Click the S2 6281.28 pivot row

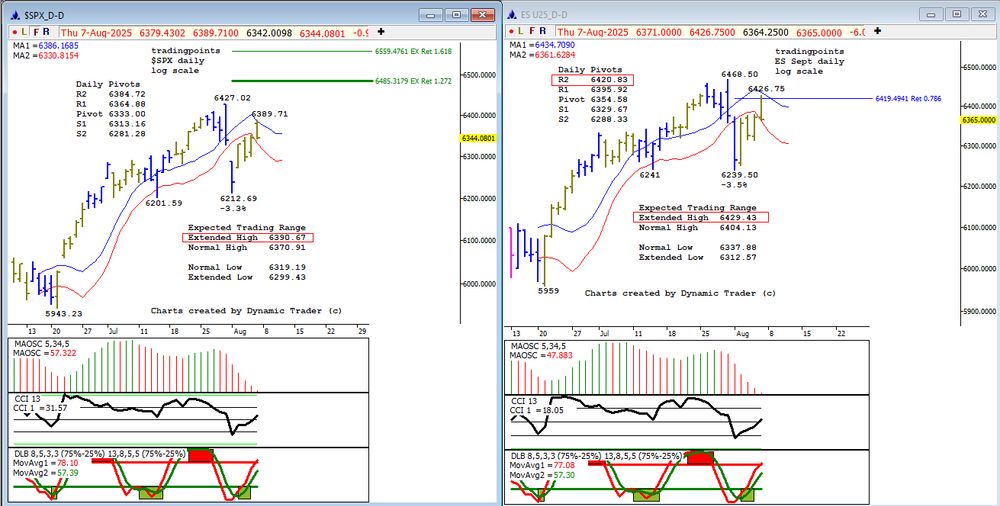111,133
